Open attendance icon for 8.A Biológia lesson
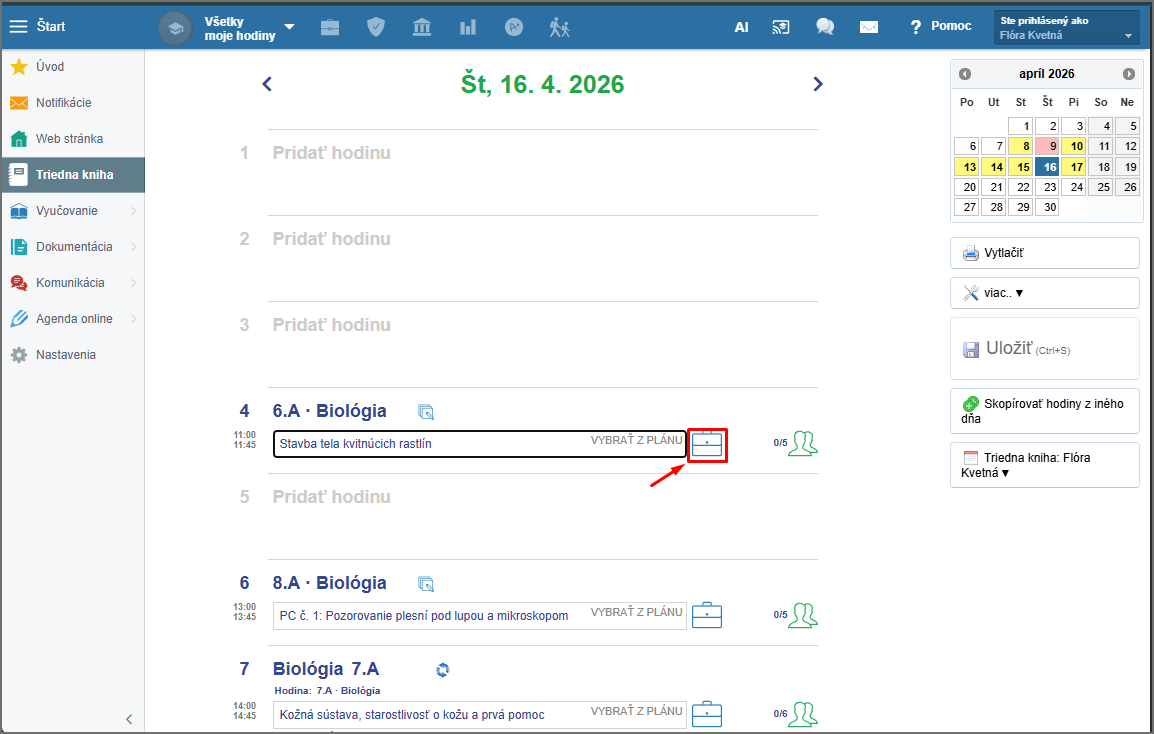The height and width of the screenshot is (734, 1154). [802, 615]
